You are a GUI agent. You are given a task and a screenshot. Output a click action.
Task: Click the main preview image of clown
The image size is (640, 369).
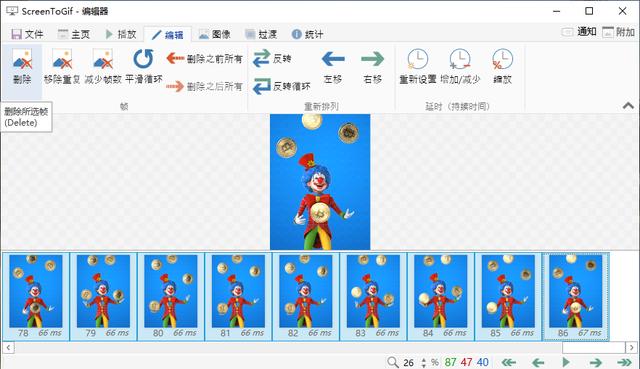click(320, 182)
